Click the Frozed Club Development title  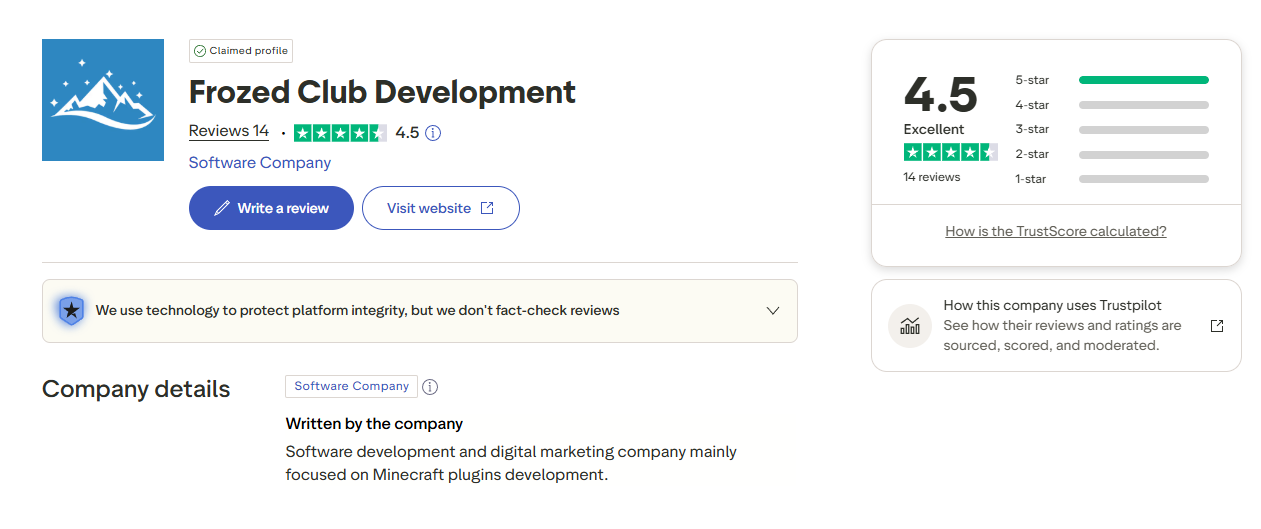coord(382,92)
